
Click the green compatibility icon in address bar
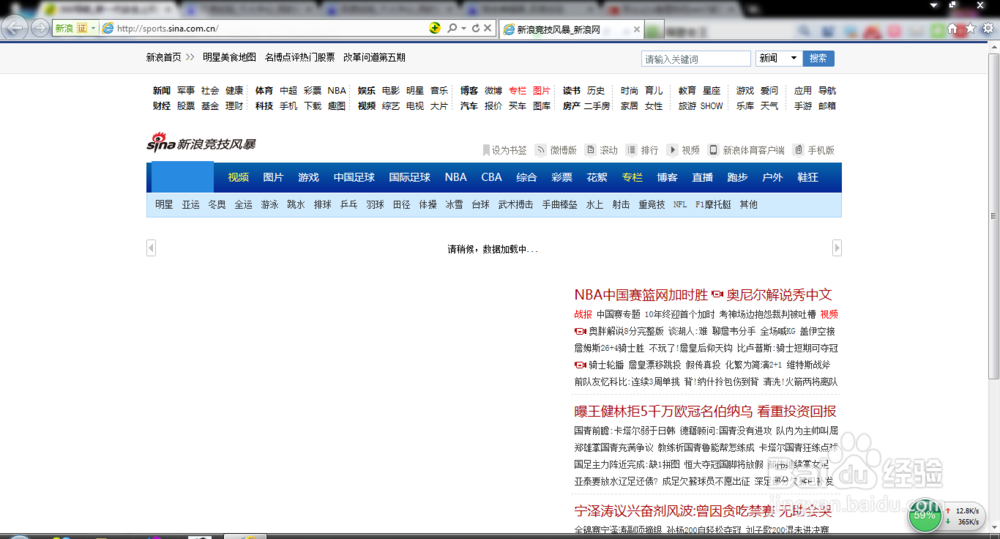435,28
